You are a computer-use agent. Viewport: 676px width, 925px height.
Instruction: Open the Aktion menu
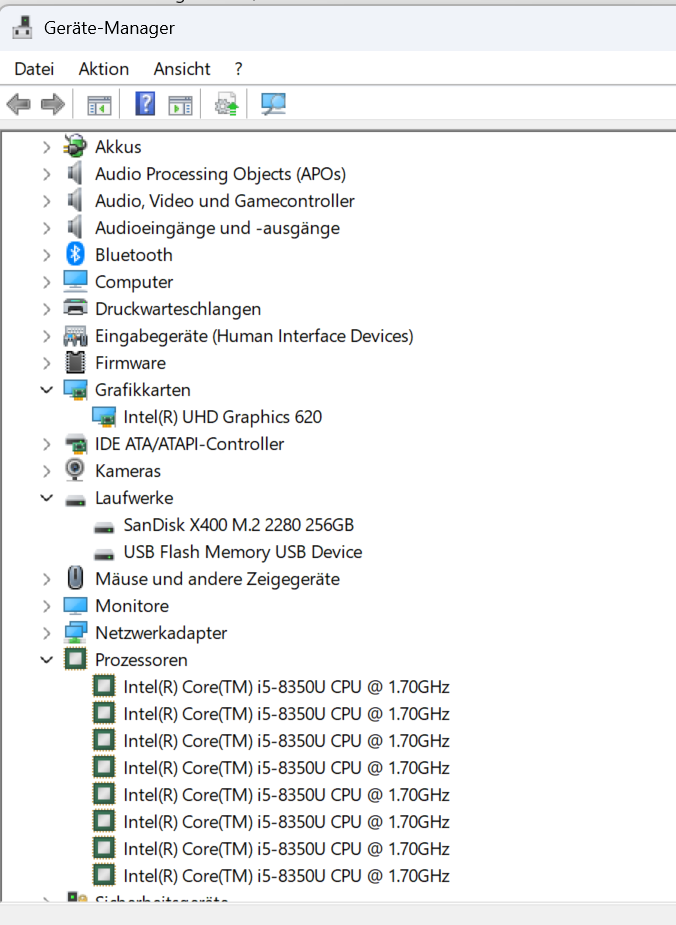click(x=104, y=69)
